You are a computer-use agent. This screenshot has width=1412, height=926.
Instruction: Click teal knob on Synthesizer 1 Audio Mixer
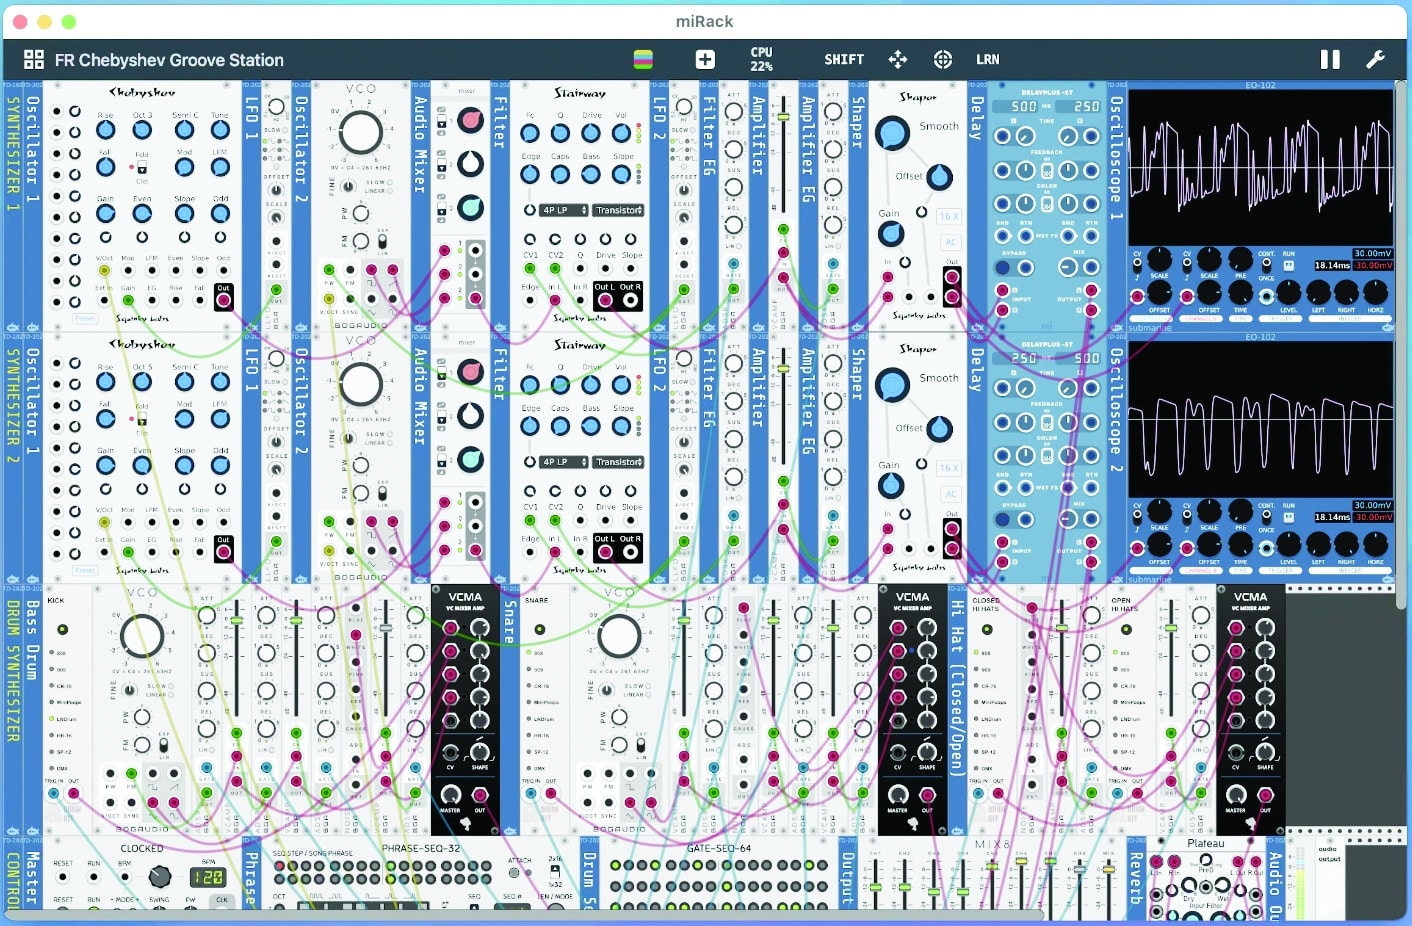coord(470,207)
